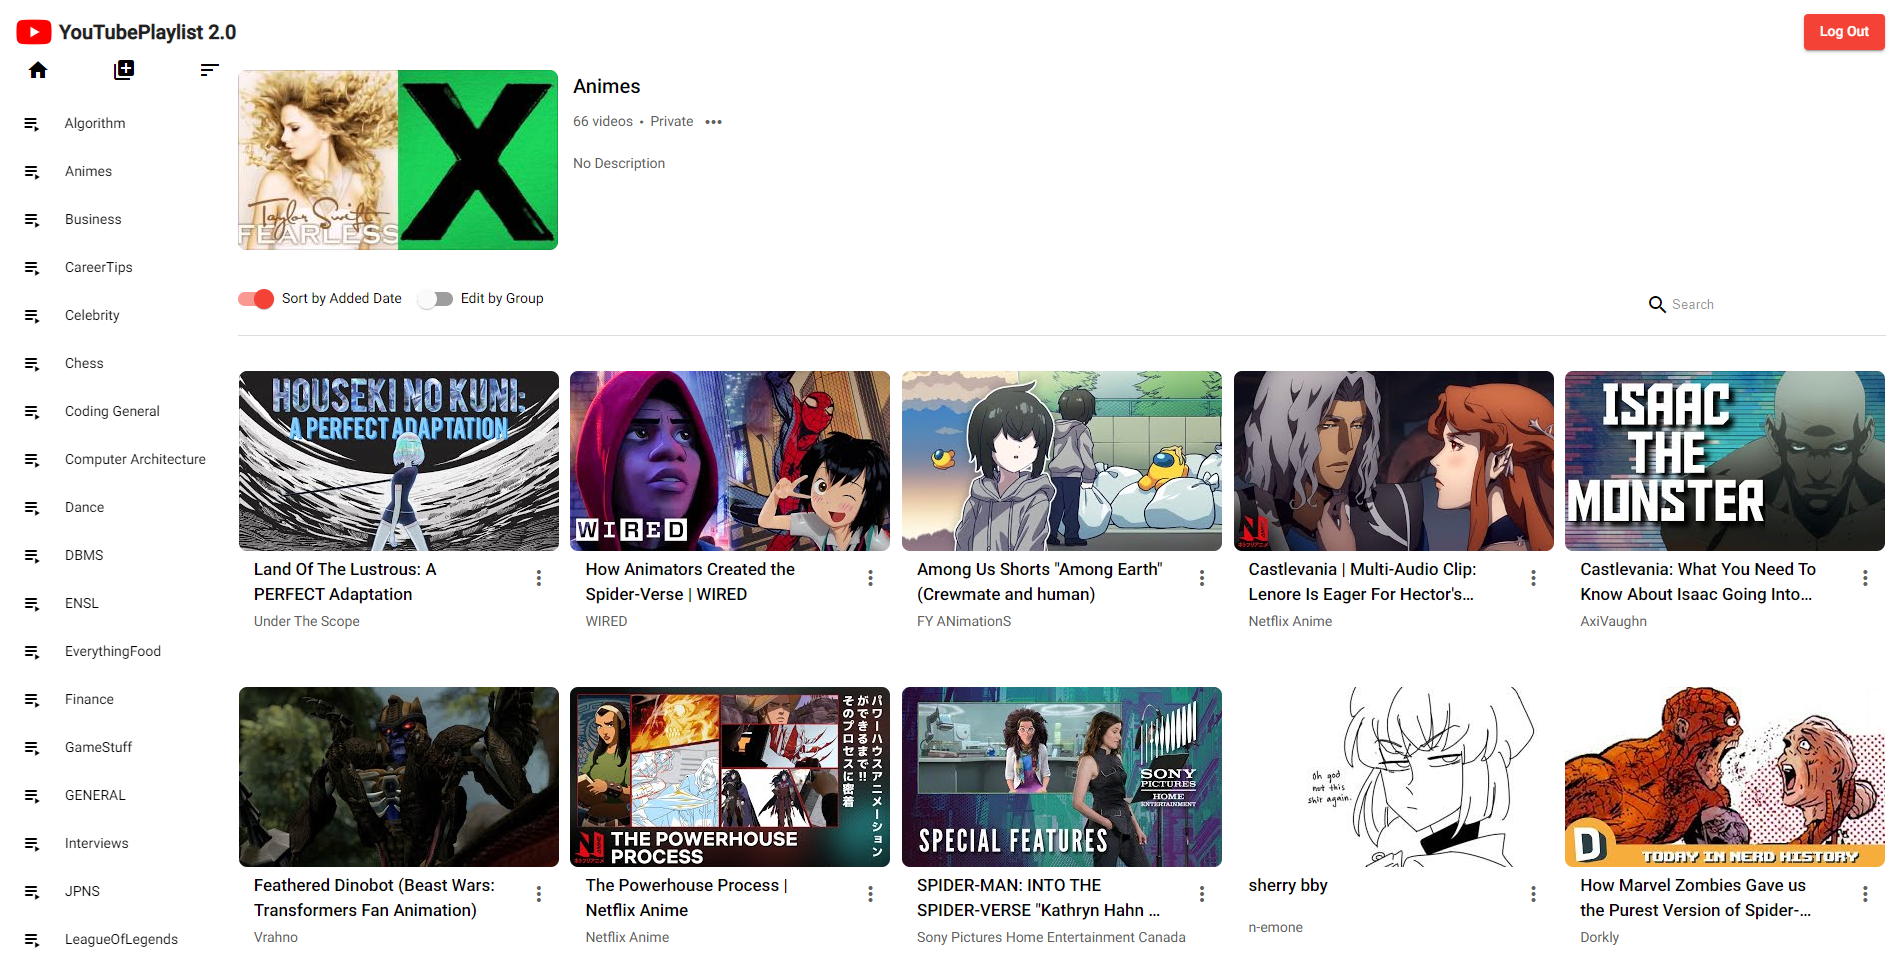Click the Animes playlist cover image
1901x967 pixels.
(x=398, y=160)
